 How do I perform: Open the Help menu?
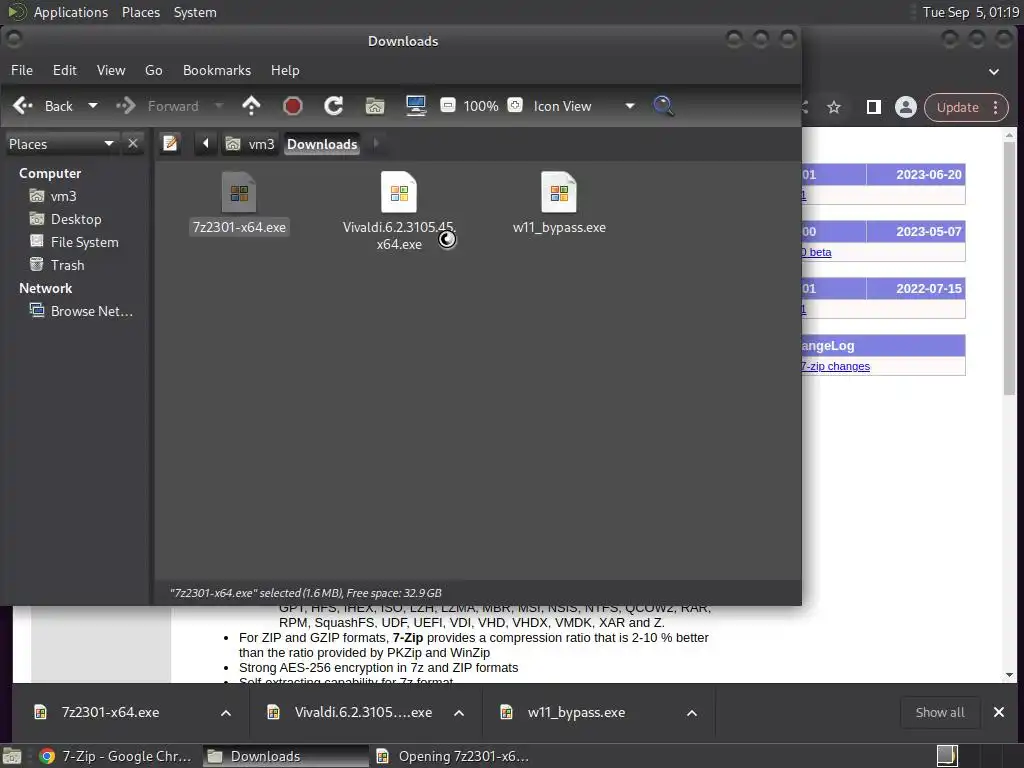(285, 70)
